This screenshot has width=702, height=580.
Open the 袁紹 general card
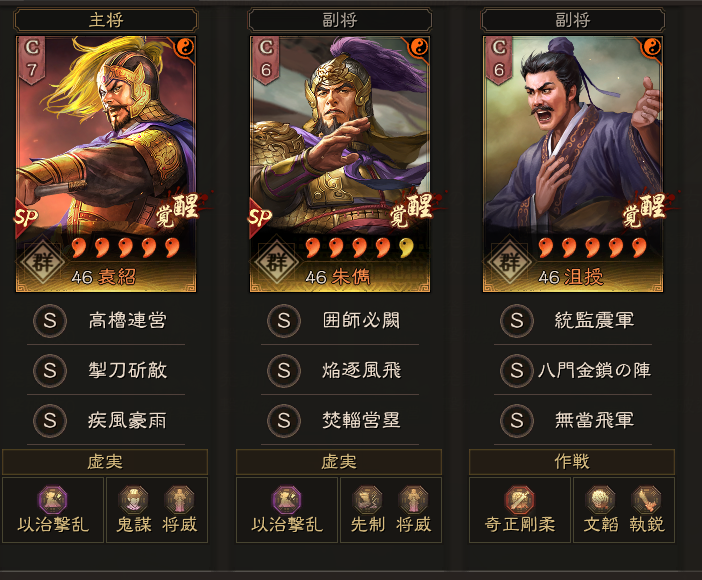point(106,164)
